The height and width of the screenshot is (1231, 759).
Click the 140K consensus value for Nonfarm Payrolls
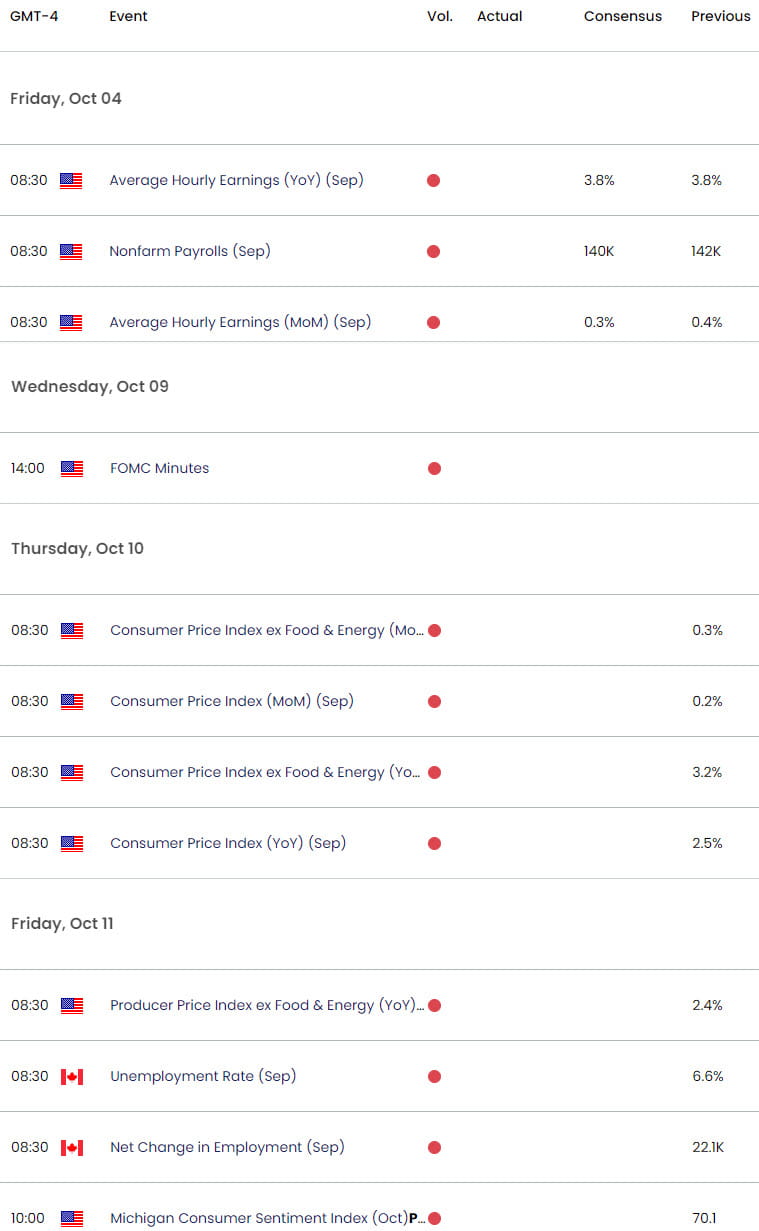point(598,251)
